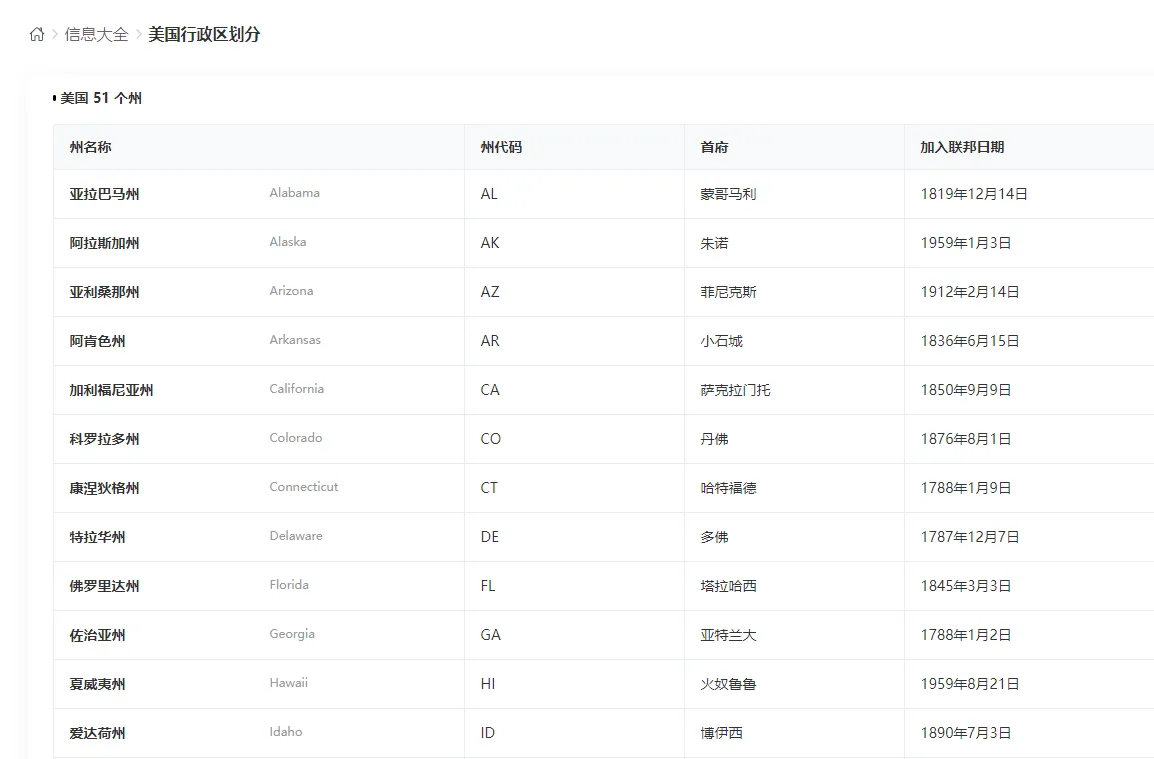The image size is (1154, 759).
Task: Click the capital 丹佛
Action: 714,439
